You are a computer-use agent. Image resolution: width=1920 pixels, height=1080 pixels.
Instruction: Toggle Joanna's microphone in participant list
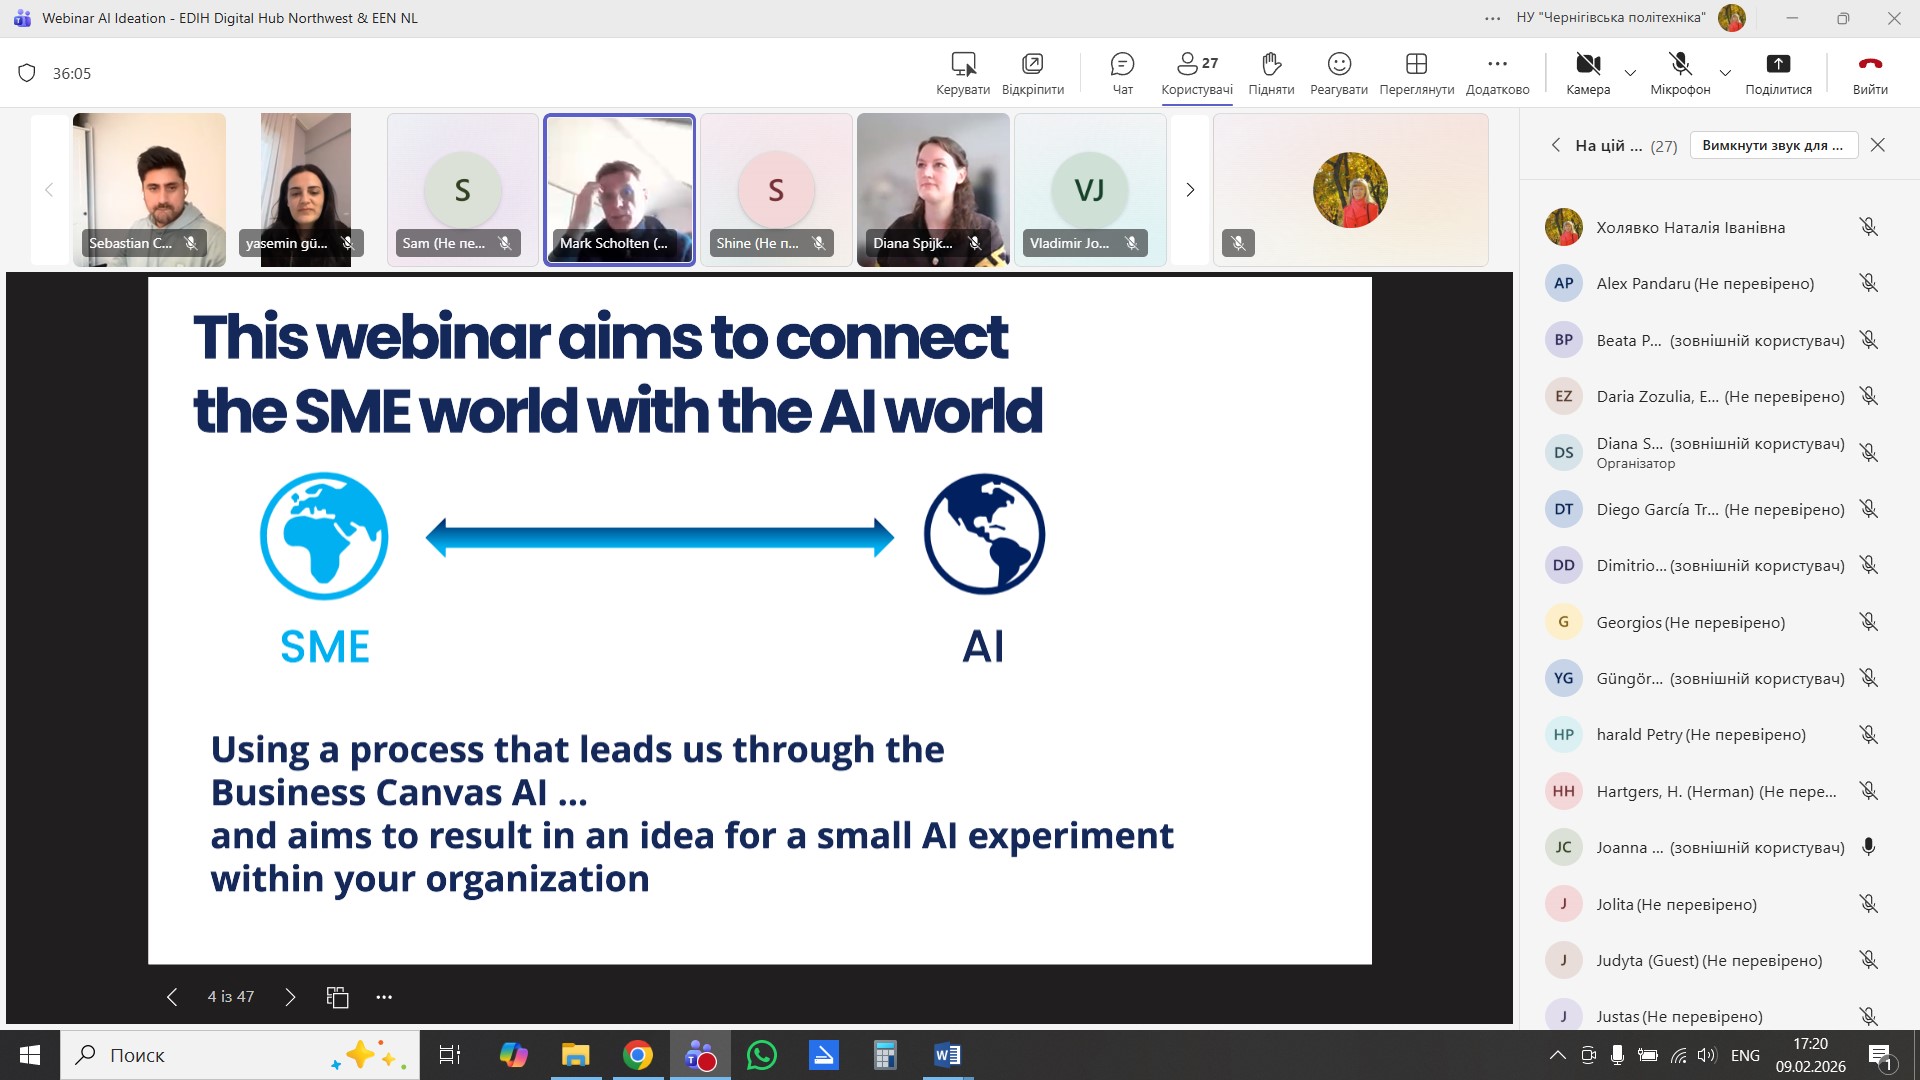pyautogui.click(x=1867, y=847)
